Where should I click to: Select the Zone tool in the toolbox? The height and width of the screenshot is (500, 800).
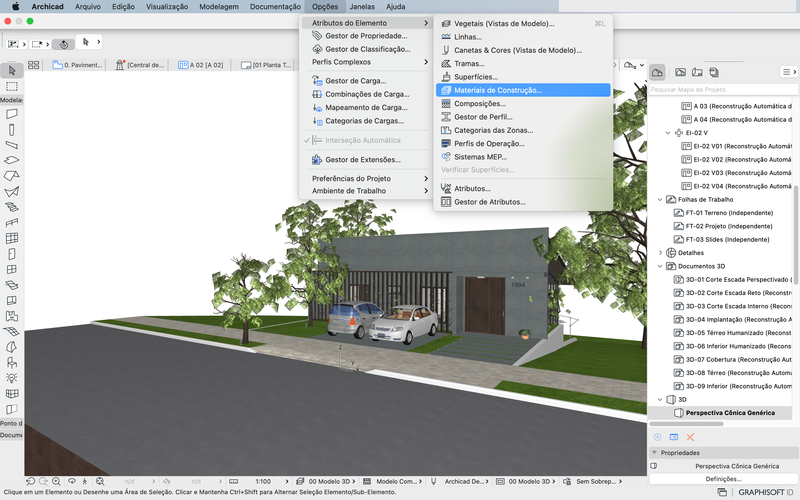[12, 316]
